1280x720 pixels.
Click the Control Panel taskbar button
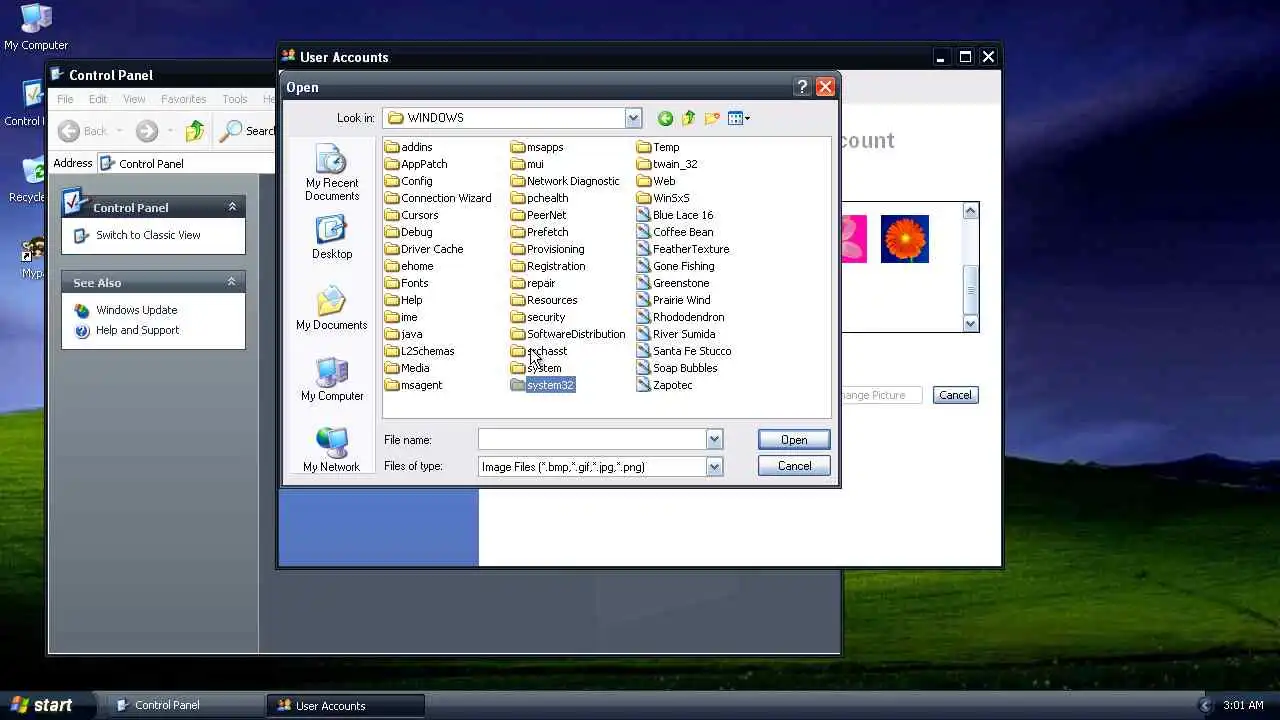[185, 705]
